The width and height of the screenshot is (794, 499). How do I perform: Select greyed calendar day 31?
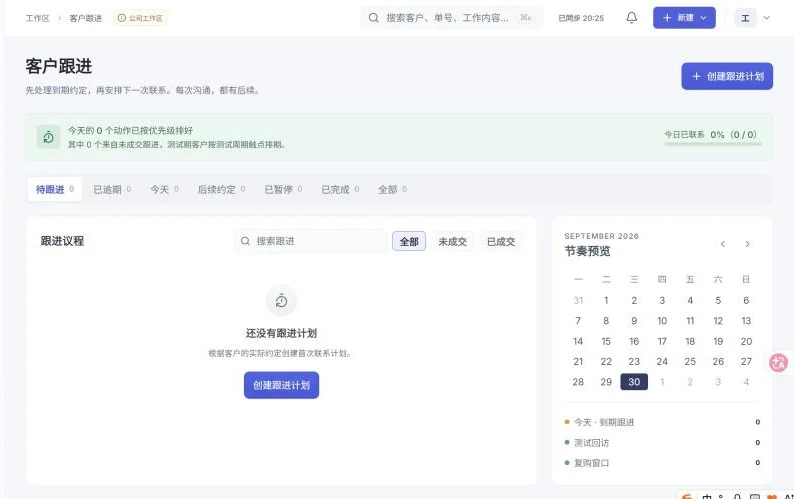tap(578, 300)
